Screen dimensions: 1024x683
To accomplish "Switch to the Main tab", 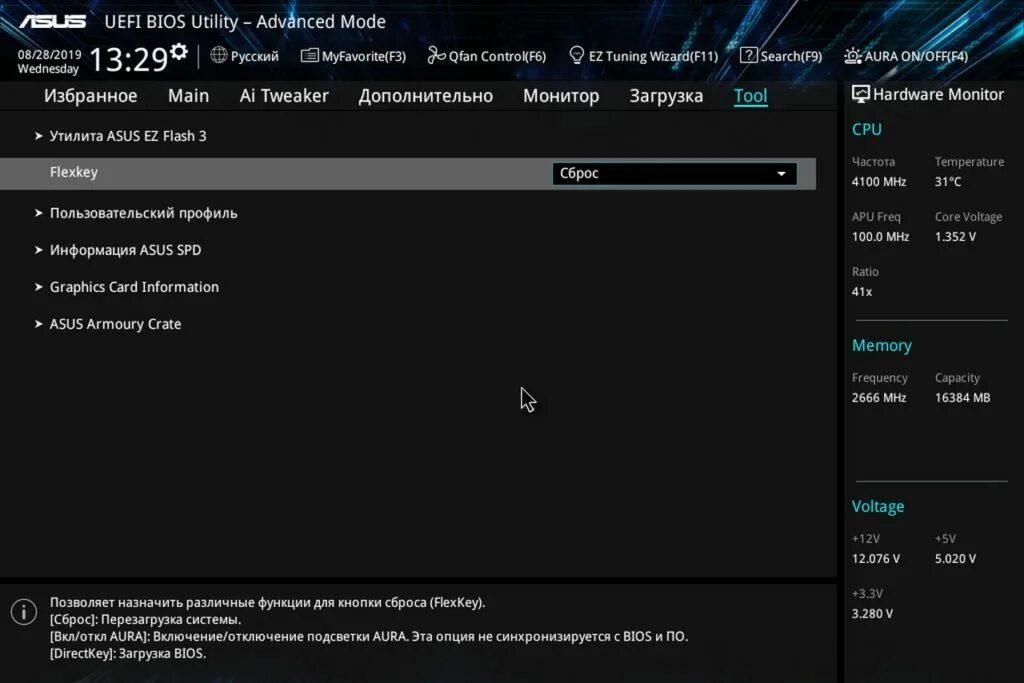I will [189, 96].
